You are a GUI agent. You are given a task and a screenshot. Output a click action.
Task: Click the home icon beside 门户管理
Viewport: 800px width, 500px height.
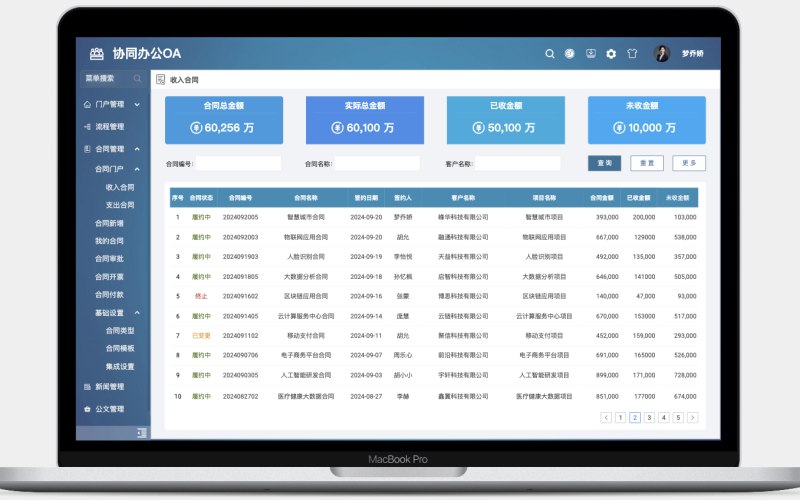pyautogui.click(x=87, y=105)
